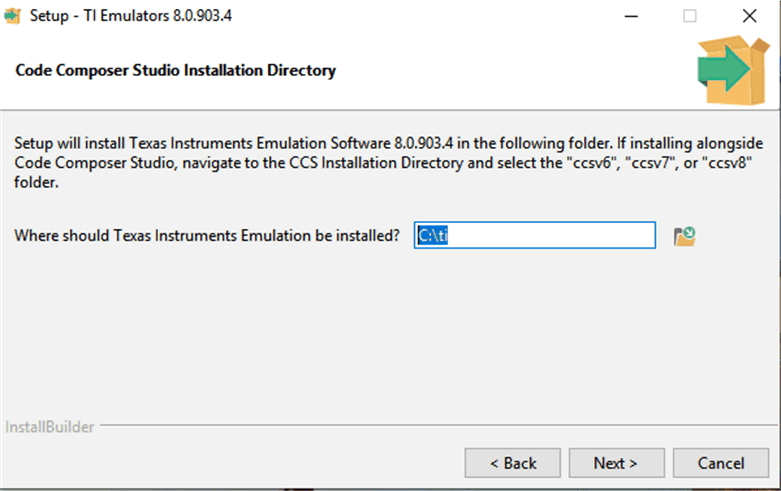Screen dimensions: 781x491
Task: Click the highlighted C:\ti path text
Action: click(x=432, y=236)
